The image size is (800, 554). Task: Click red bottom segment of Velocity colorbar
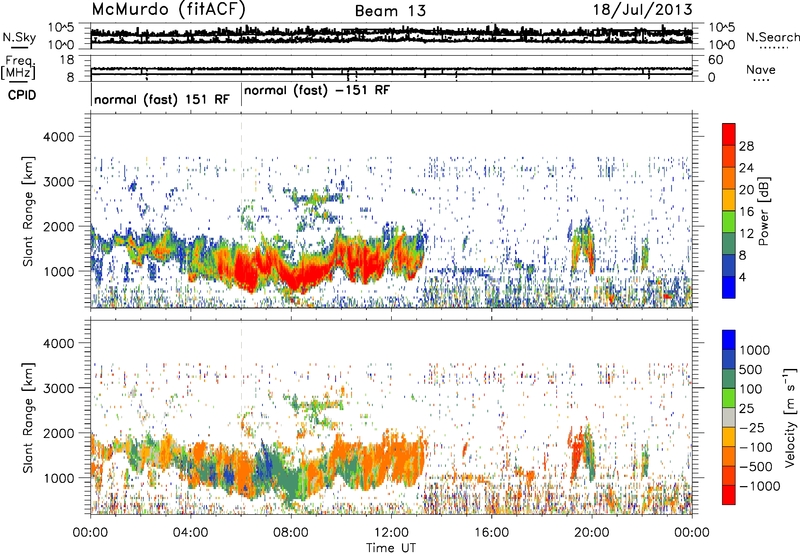pos(729,495)
